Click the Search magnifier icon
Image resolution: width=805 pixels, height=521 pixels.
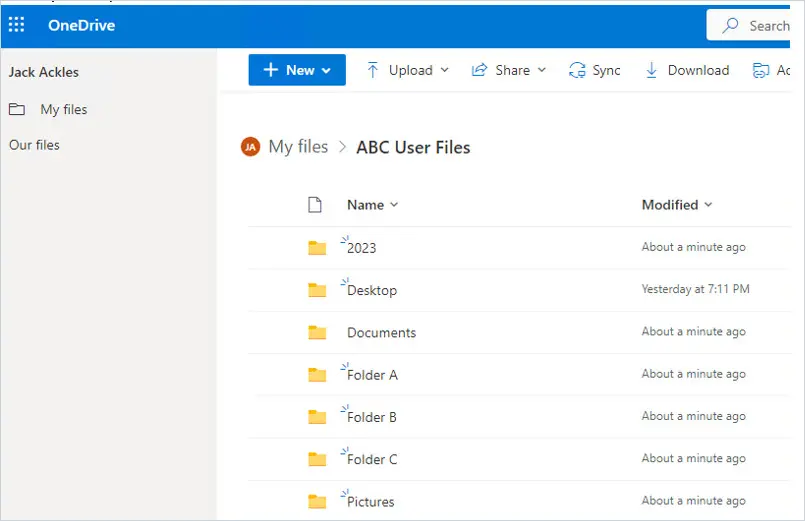730,25
